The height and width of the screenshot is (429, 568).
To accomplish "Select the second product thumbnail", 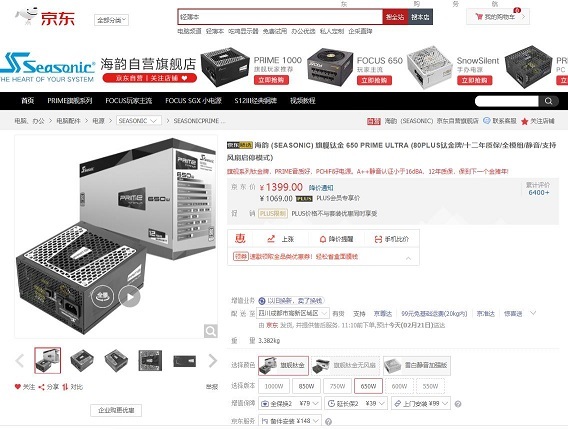I will [x=82, y=361].
